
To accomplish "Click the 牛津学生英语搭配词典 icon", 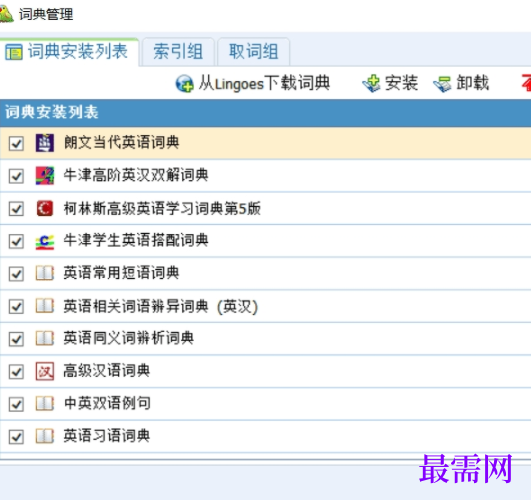I will point(45,242).
